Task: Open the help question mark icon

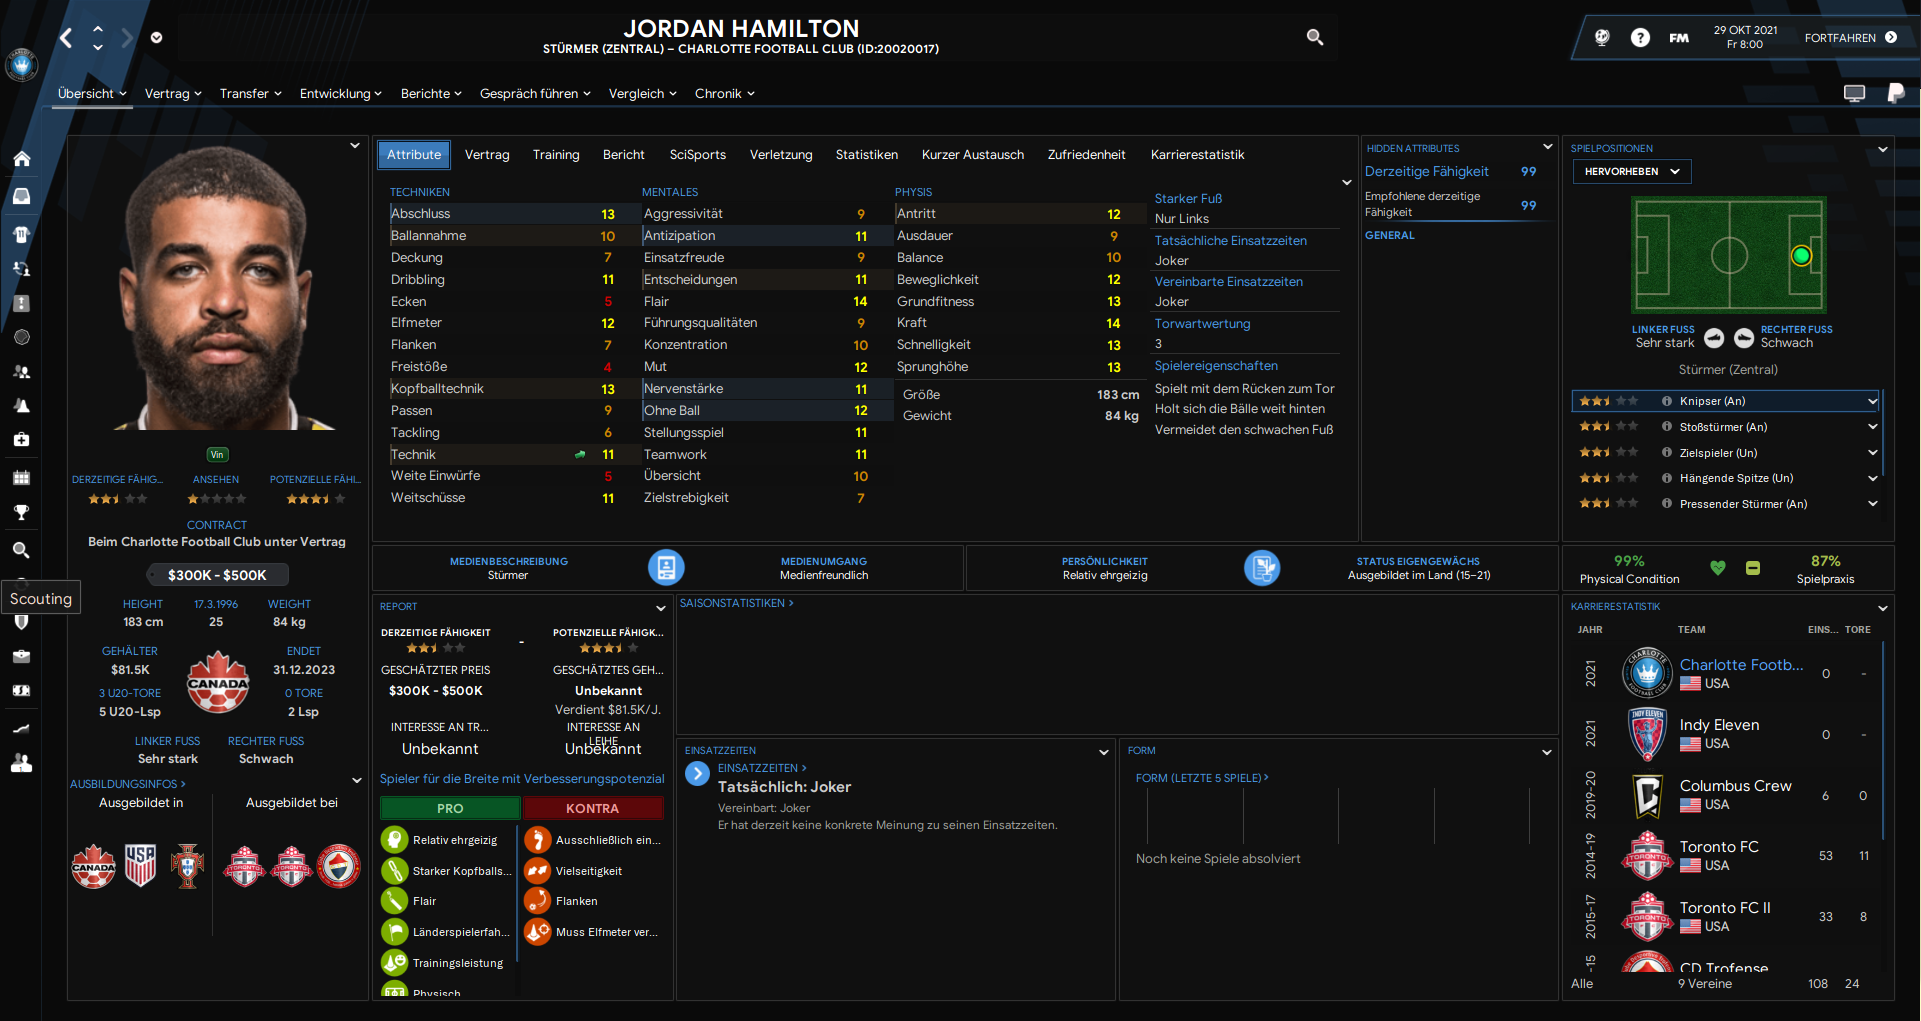Action: [1640, 38]
